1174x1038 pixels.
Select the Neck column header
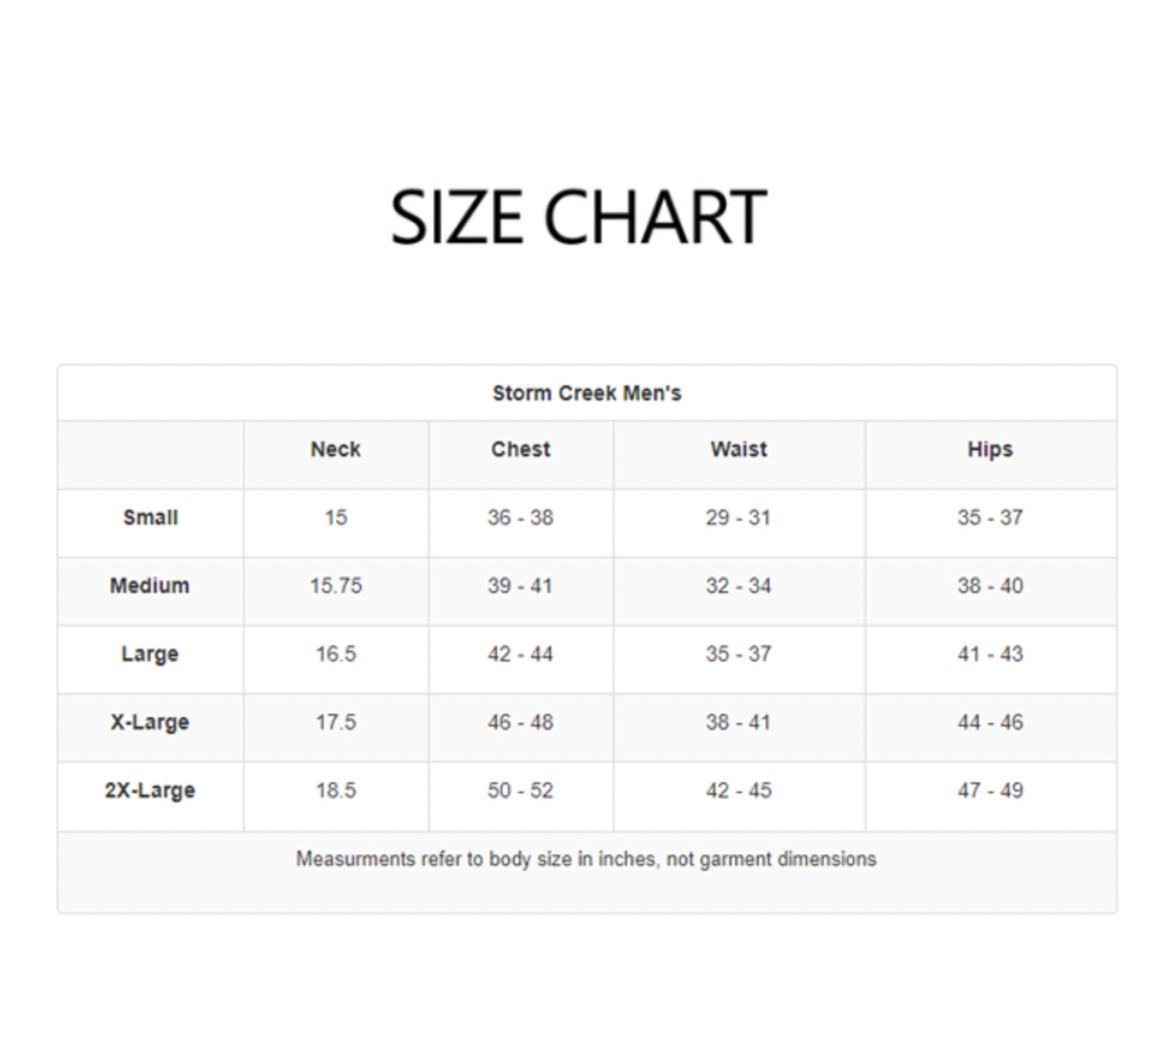point(335,449)
